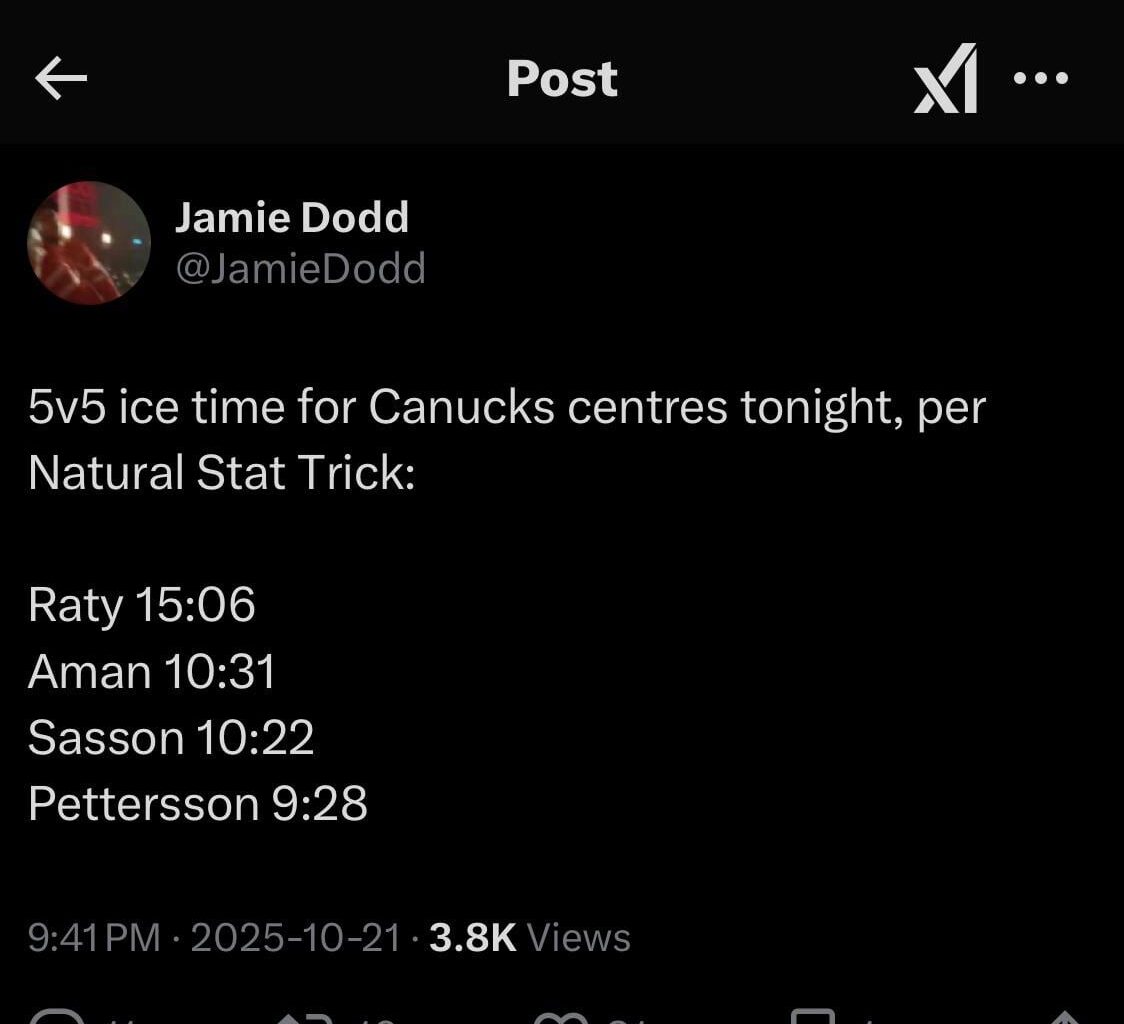Click the 'Pettersson 9:28' line in the post
1124x1024 pixels.
click(197, 803)
